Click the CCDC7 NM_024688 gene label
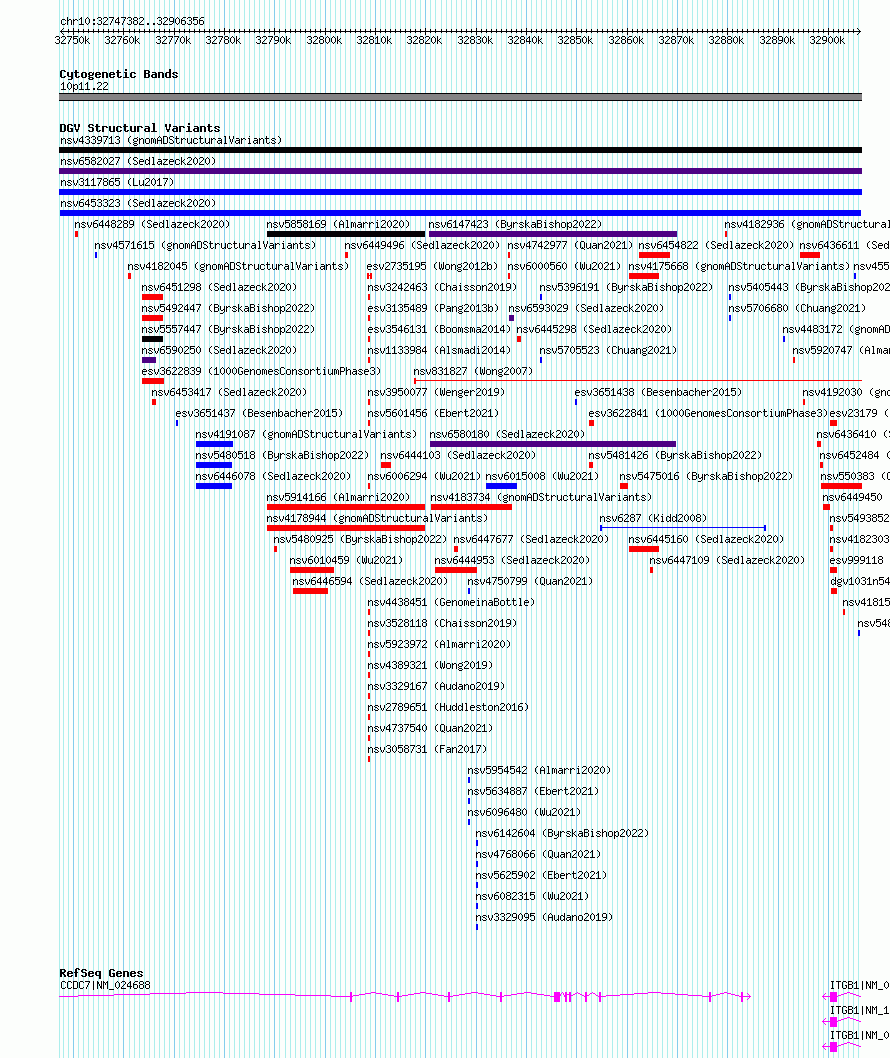Screen dimensions: 890x1058 click(x=105, y=985)
